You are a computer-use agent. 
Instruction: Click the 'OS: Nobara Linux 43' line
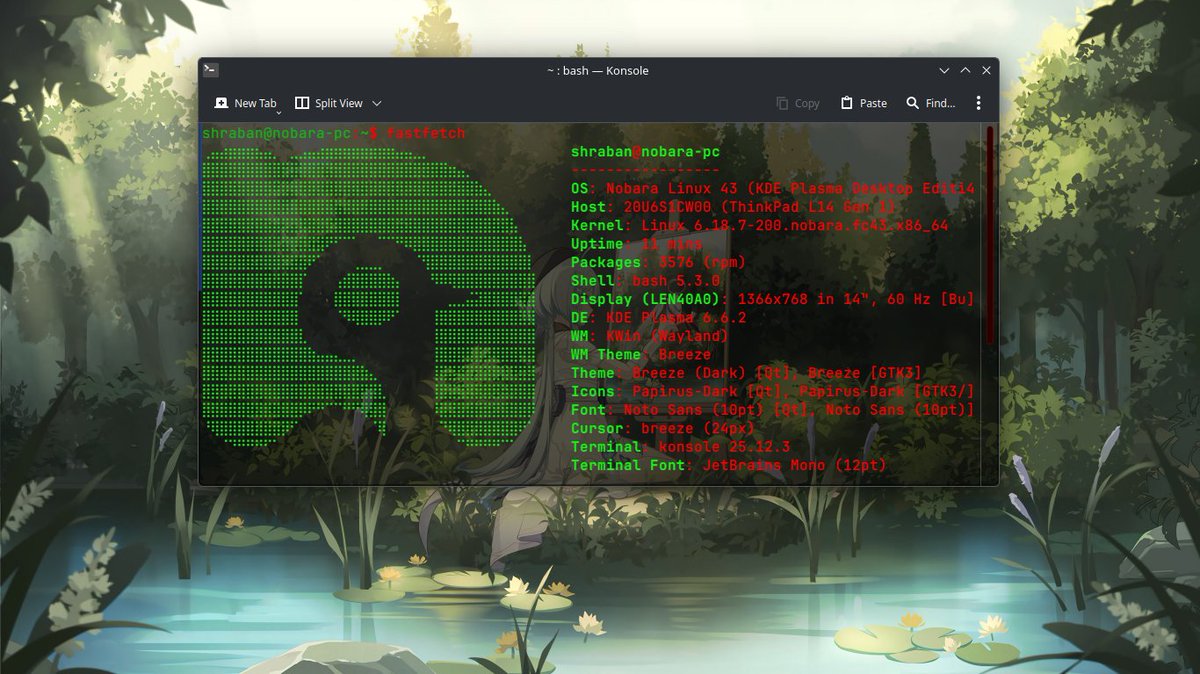[772, 189]
